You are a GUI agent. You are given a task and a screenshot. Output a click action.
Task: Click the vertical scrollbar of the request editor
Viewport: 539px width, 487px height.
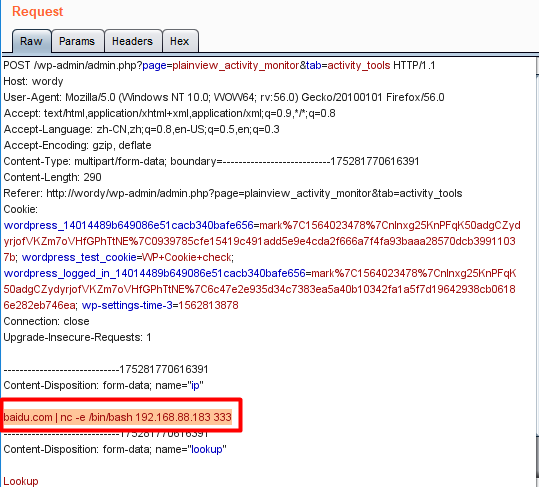[x=537, y=272]
